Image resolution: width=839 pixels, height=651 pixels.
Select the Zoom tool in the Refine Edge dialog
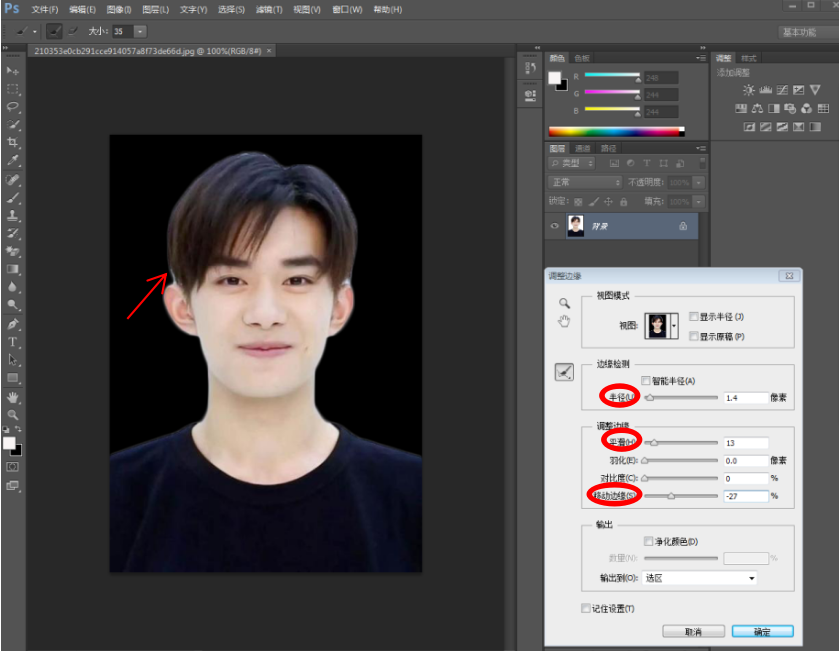pyautogui.click(x=563, y=302)
